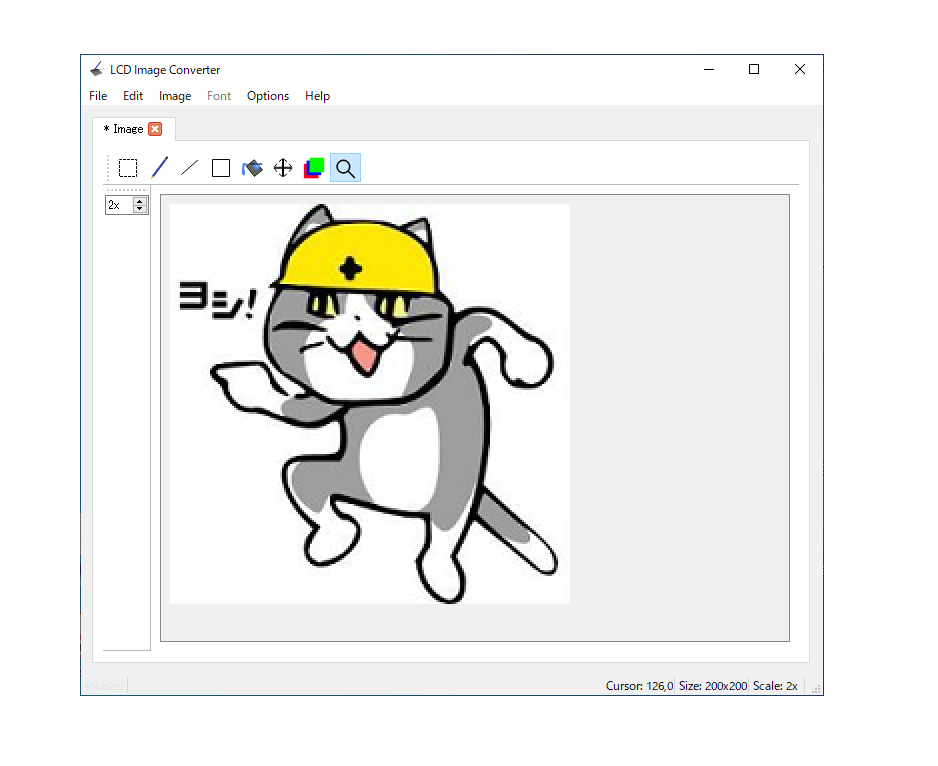Select the Rectangle shape tool
The image size is (938, 766).
pos(221,168)
